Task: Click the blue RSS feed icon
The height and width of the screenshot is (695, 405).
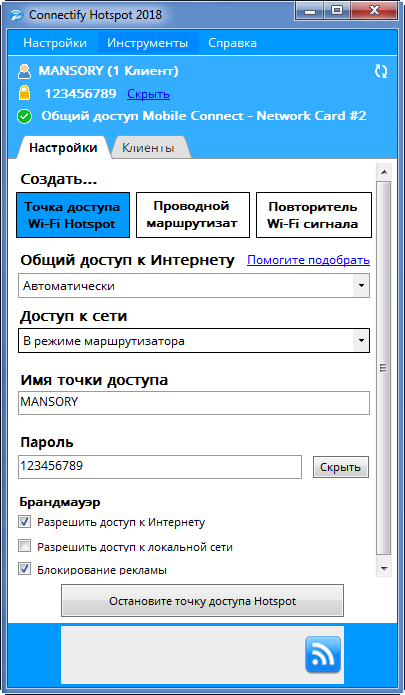Action: (323, 654)
